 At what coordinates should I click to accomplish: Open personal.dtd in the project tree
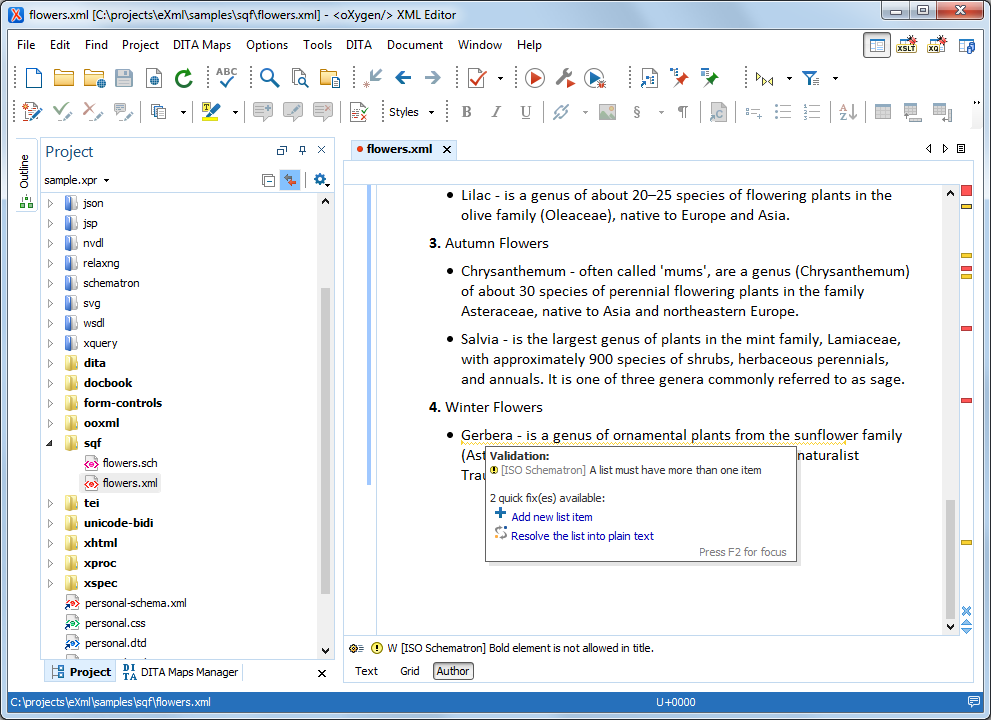tap(116, 644)
